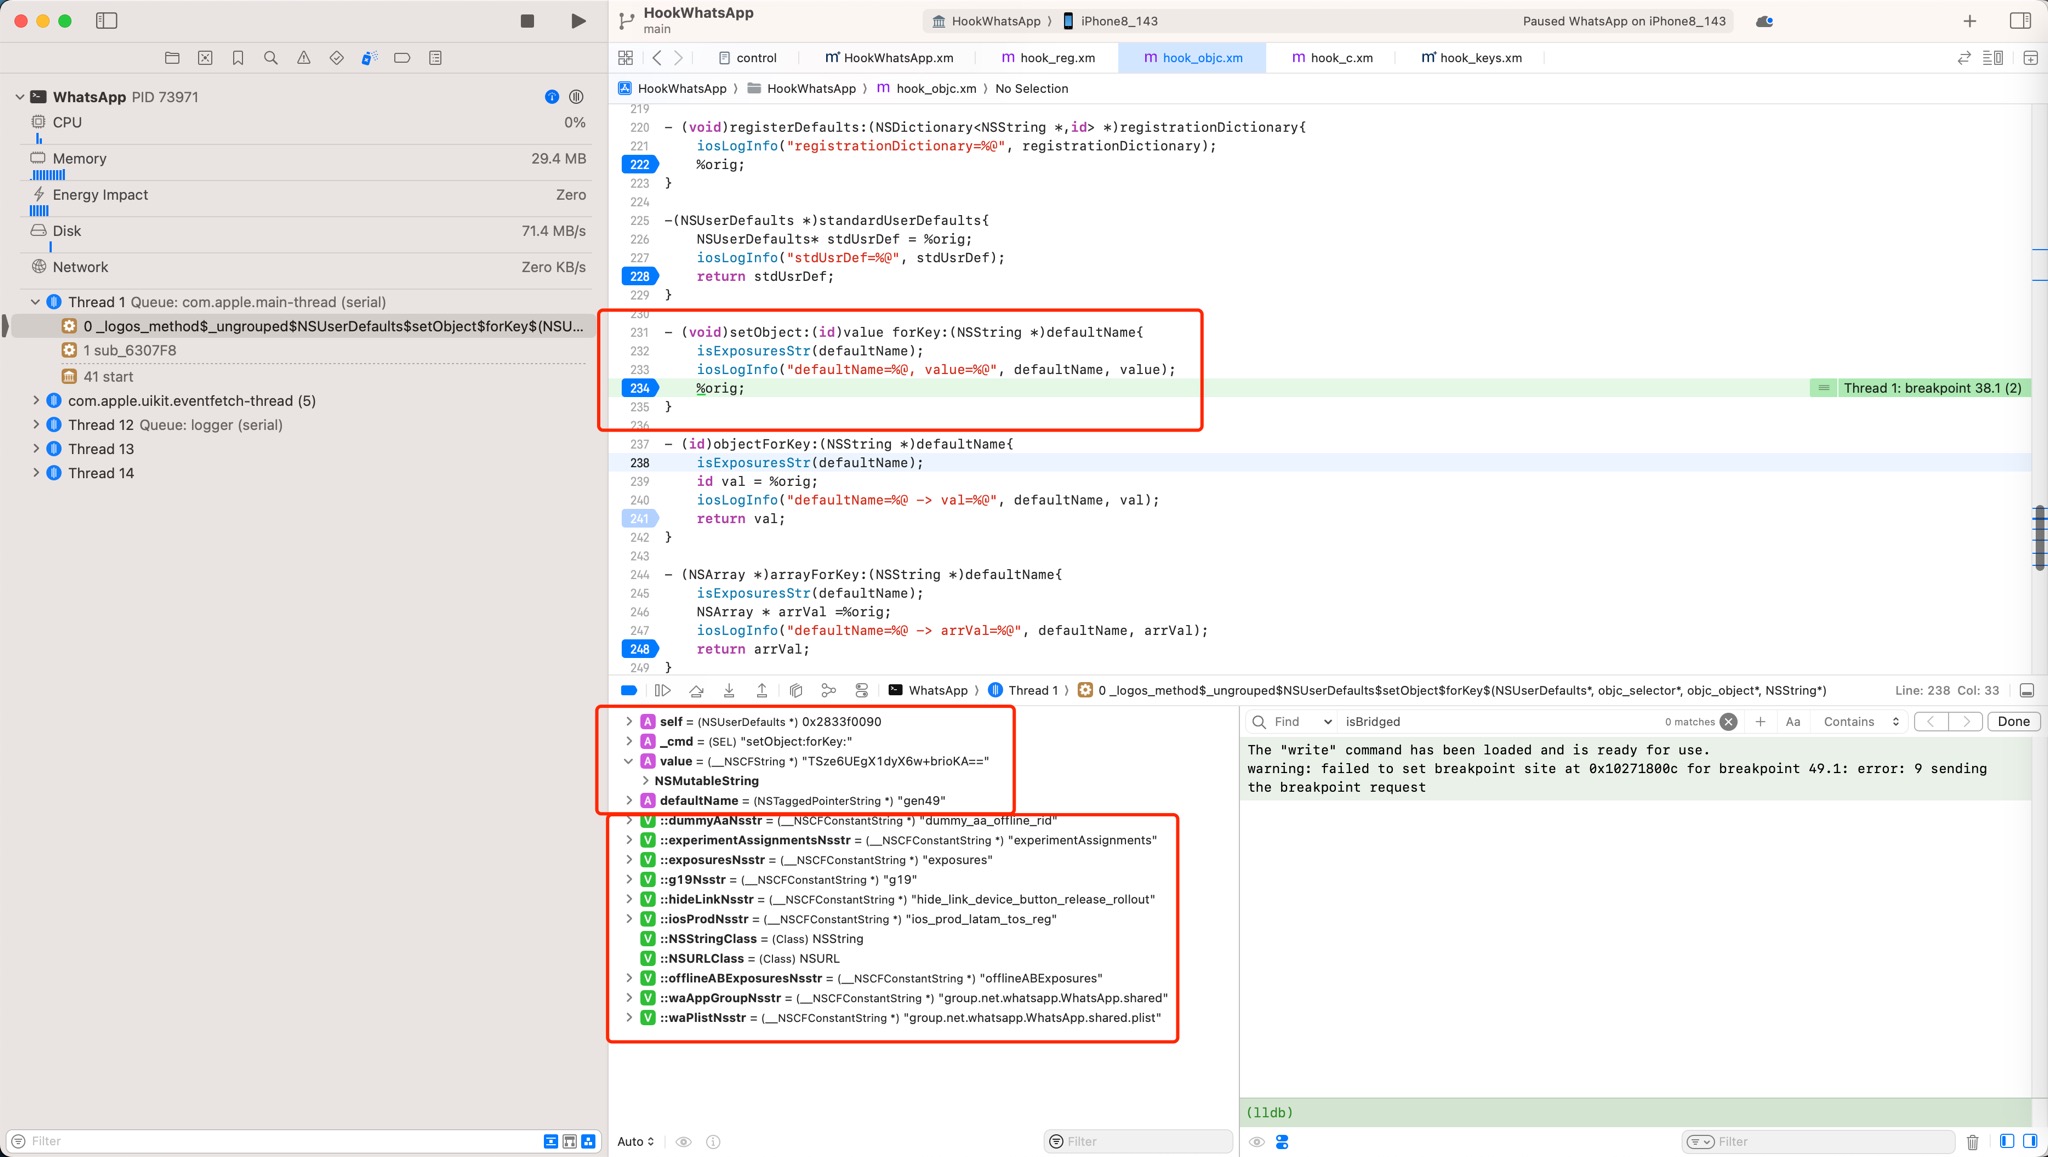
Task: Open the source control navigator
Action: [205, 58]
